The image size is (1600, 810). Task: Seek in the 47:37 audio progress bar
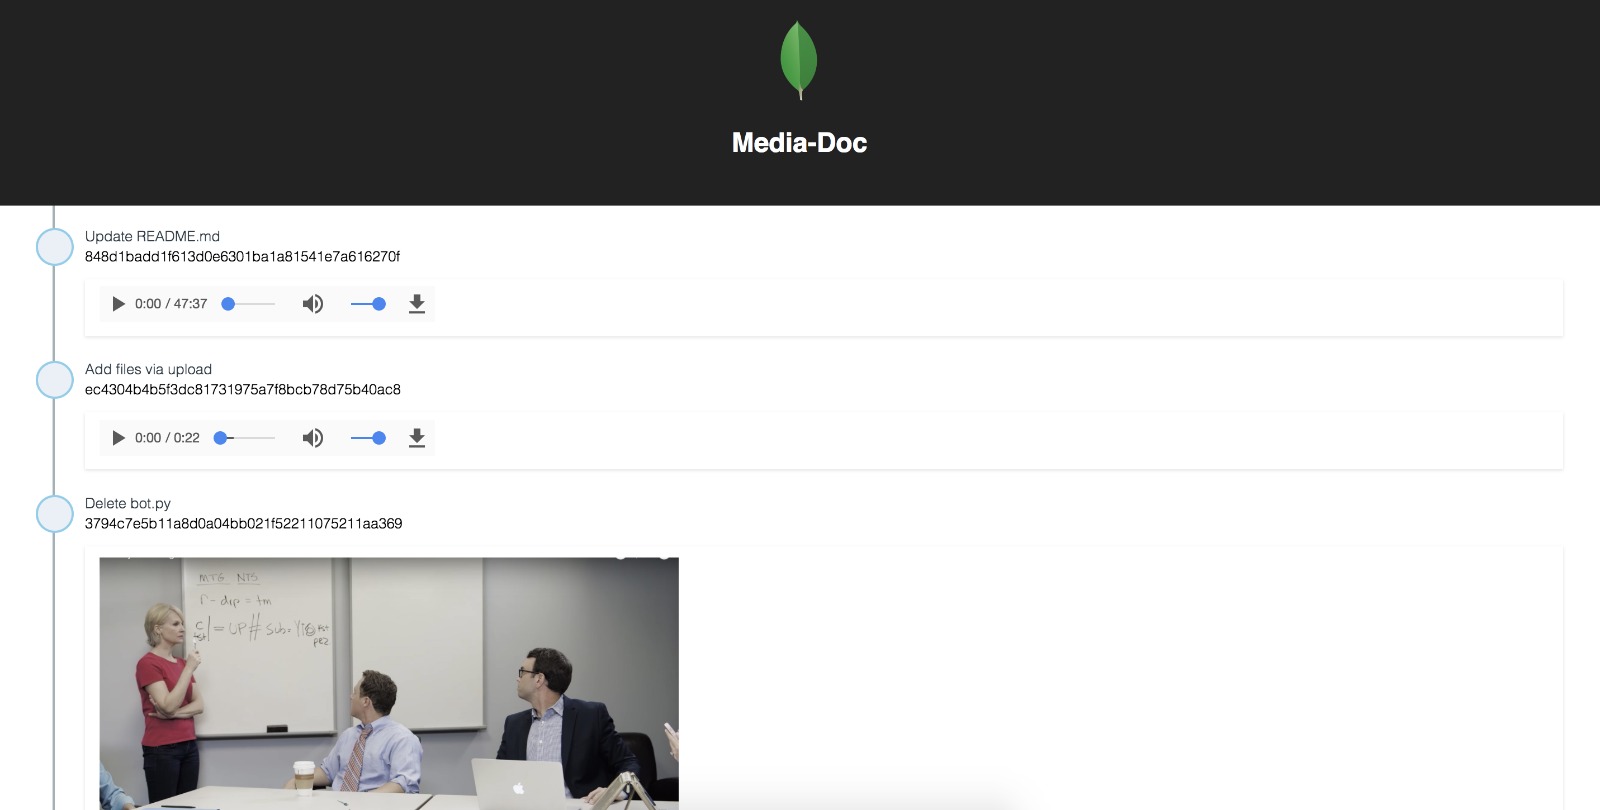coord(248,304)
